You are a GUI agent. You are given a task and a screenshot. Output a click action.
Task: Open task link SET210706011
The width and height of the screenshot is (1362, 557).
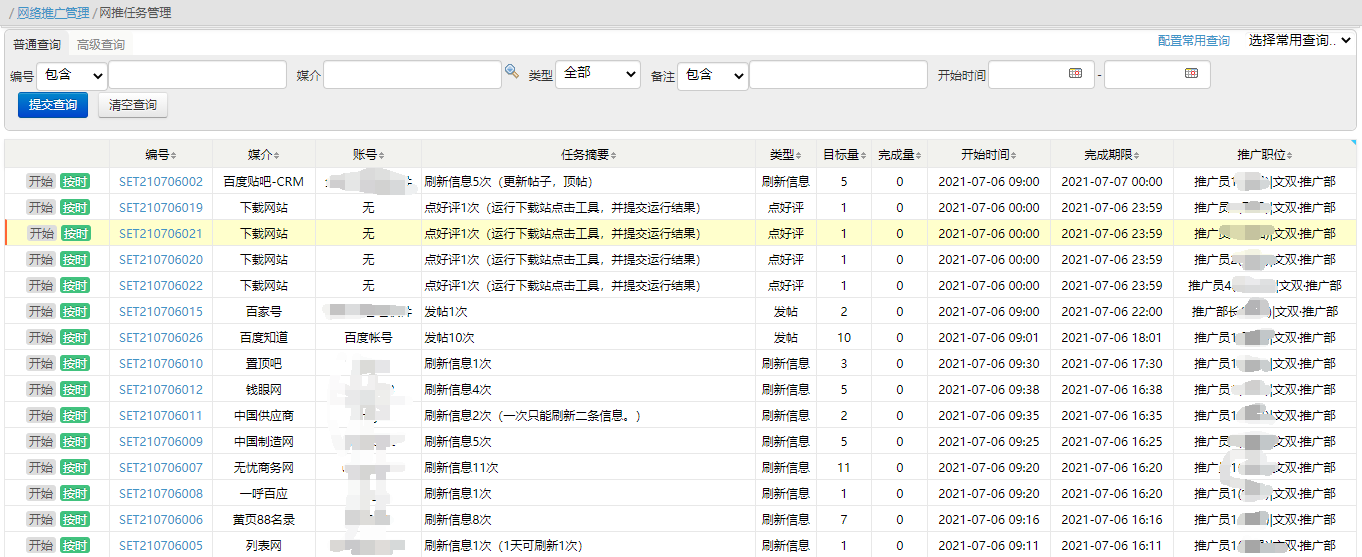(161, 416)
